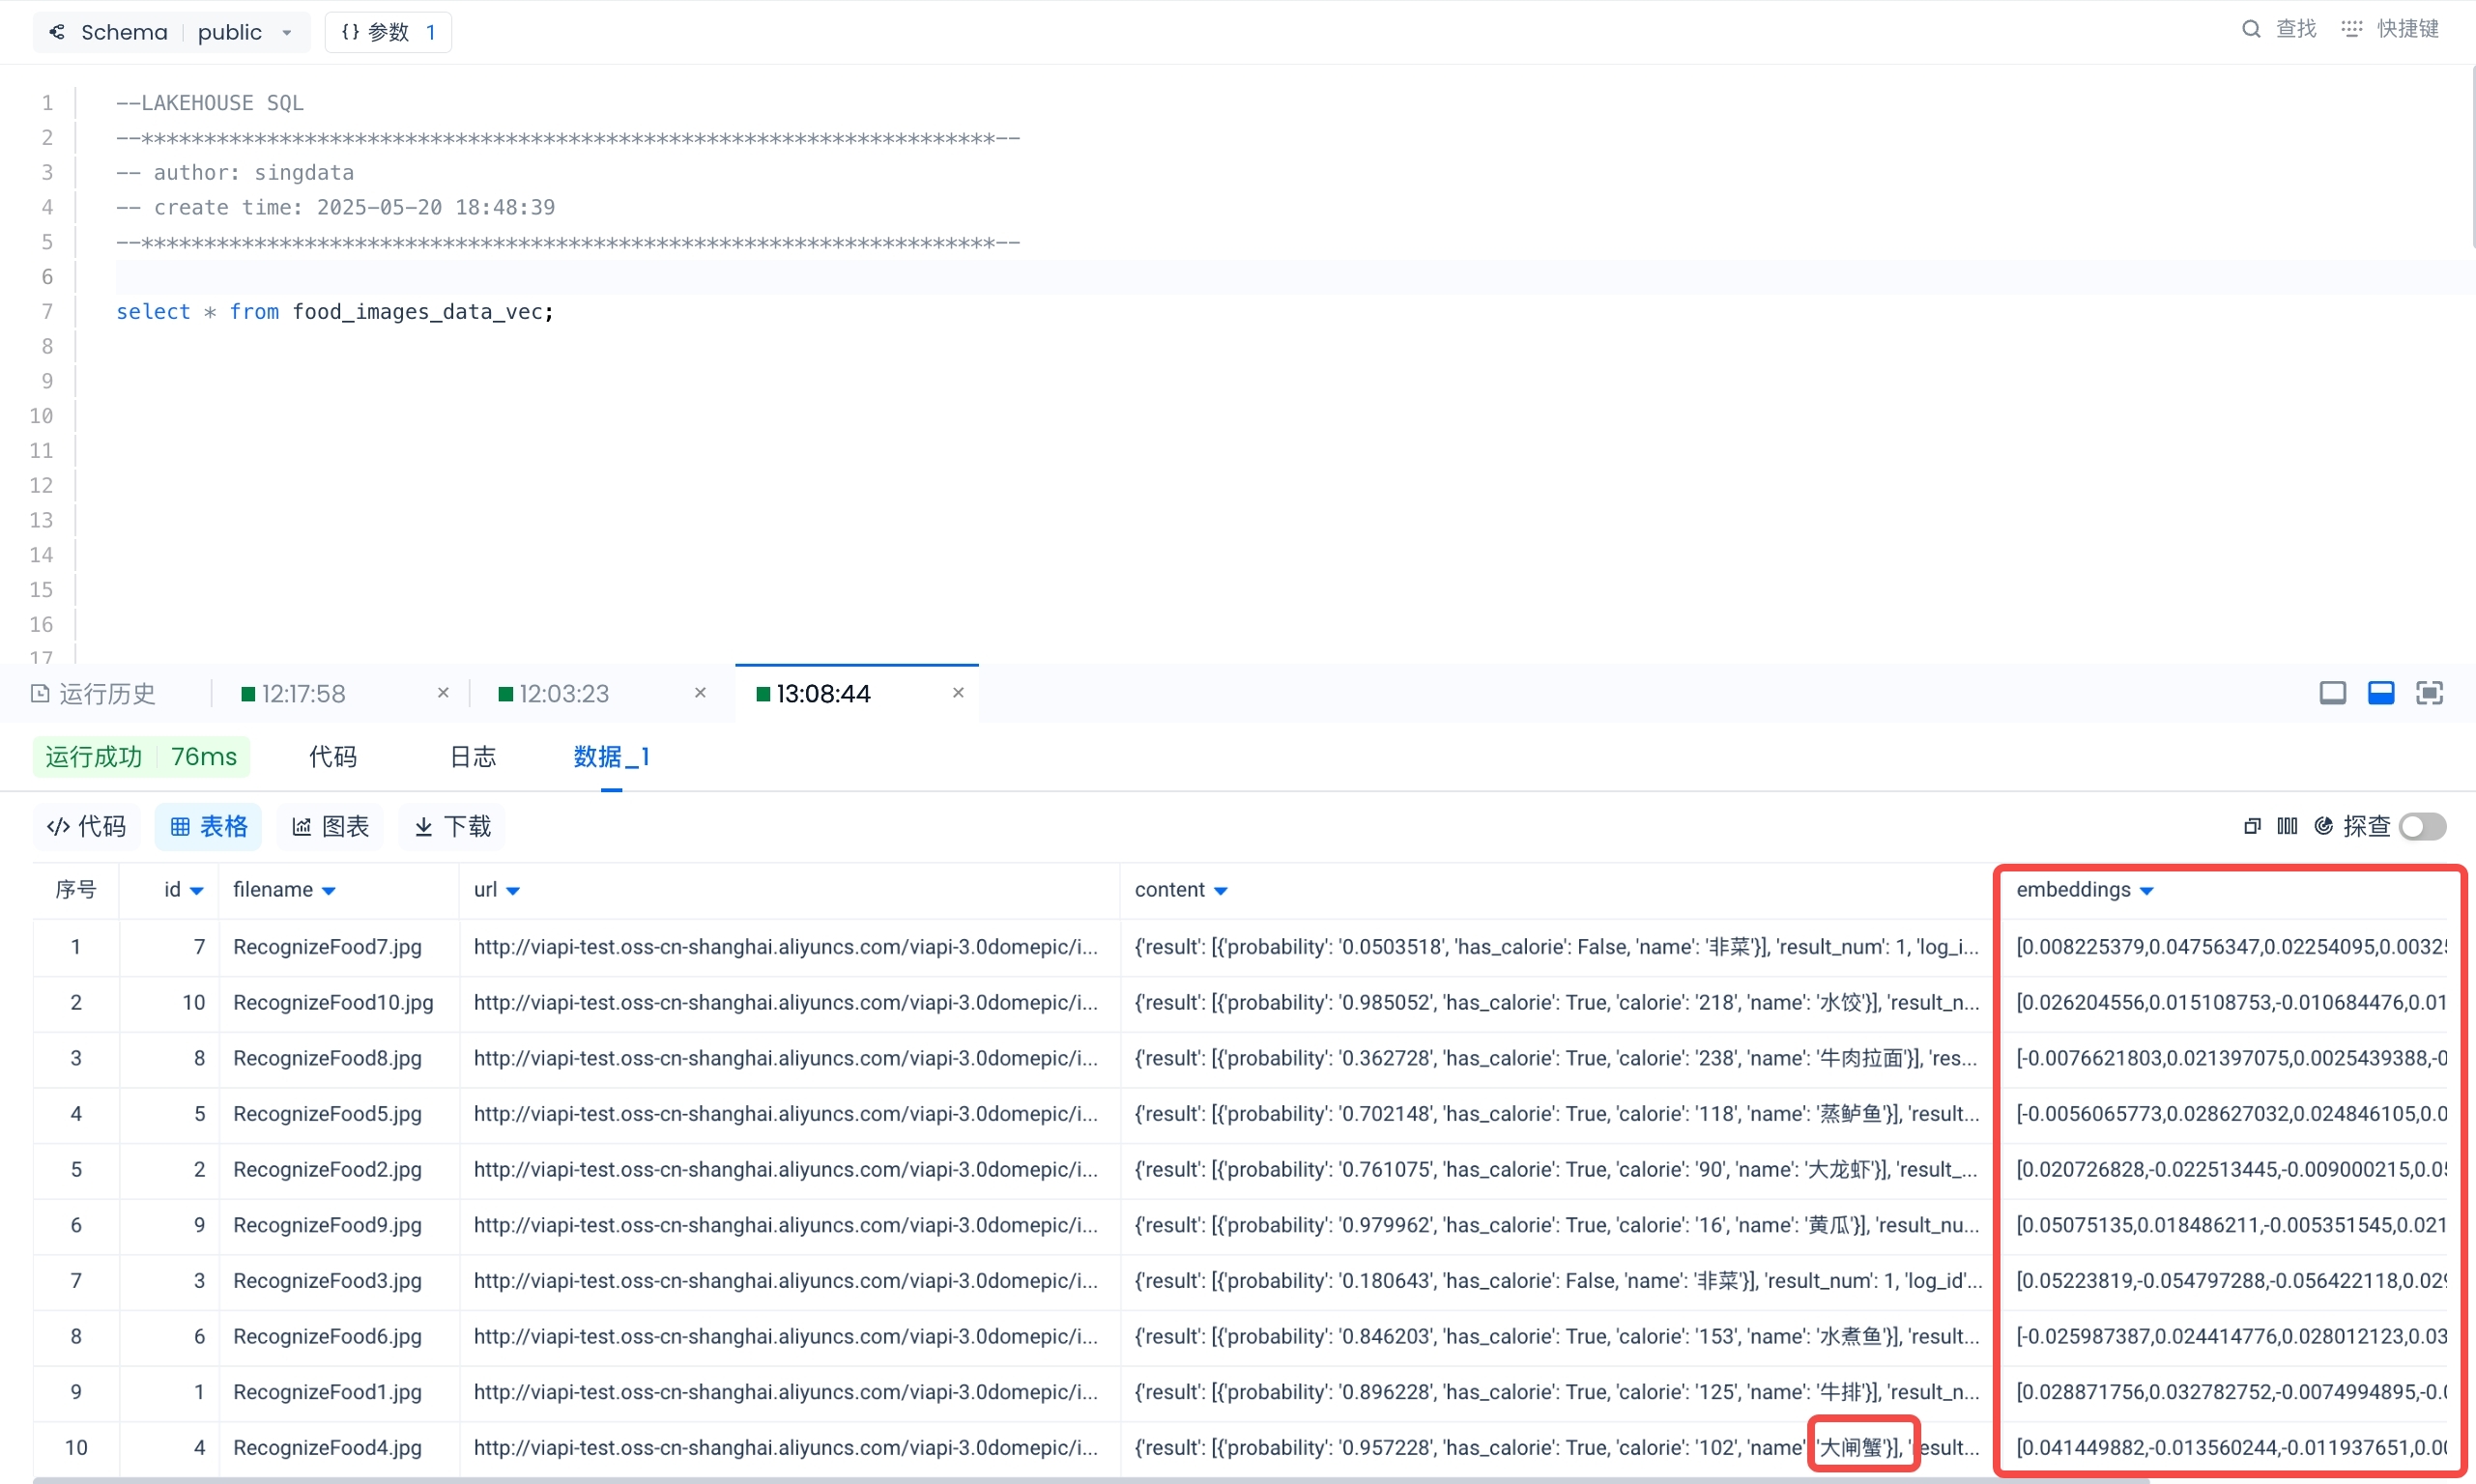Expand the embeddings column dropdown arrow

tap(2146, 891)
